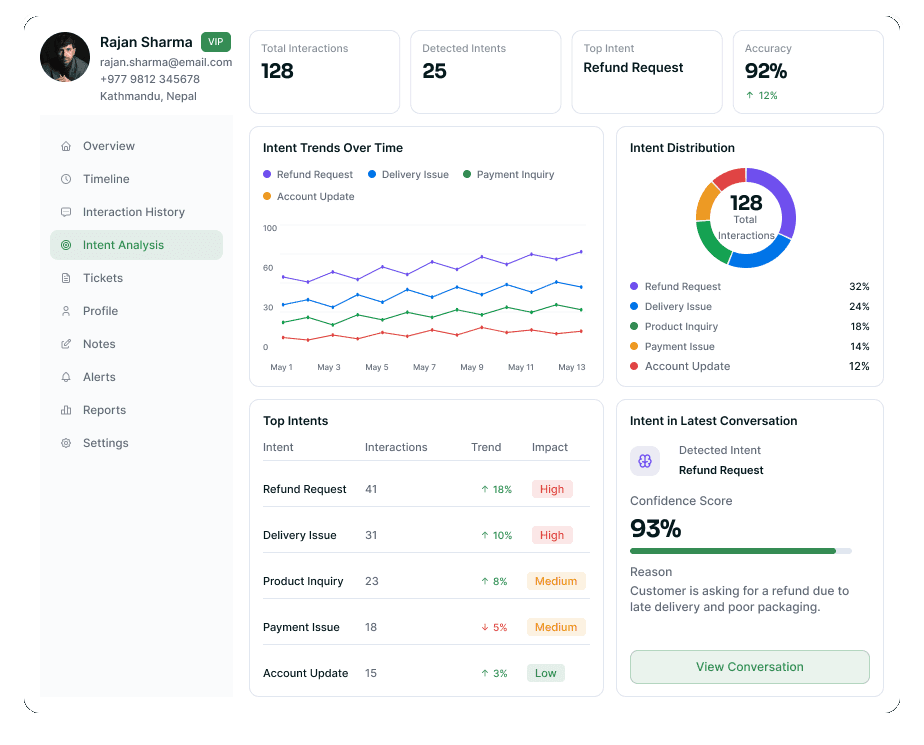This screenshot has height=745, width=924.
Task: Open the Overview menu item
Action: tap(137, 146)
